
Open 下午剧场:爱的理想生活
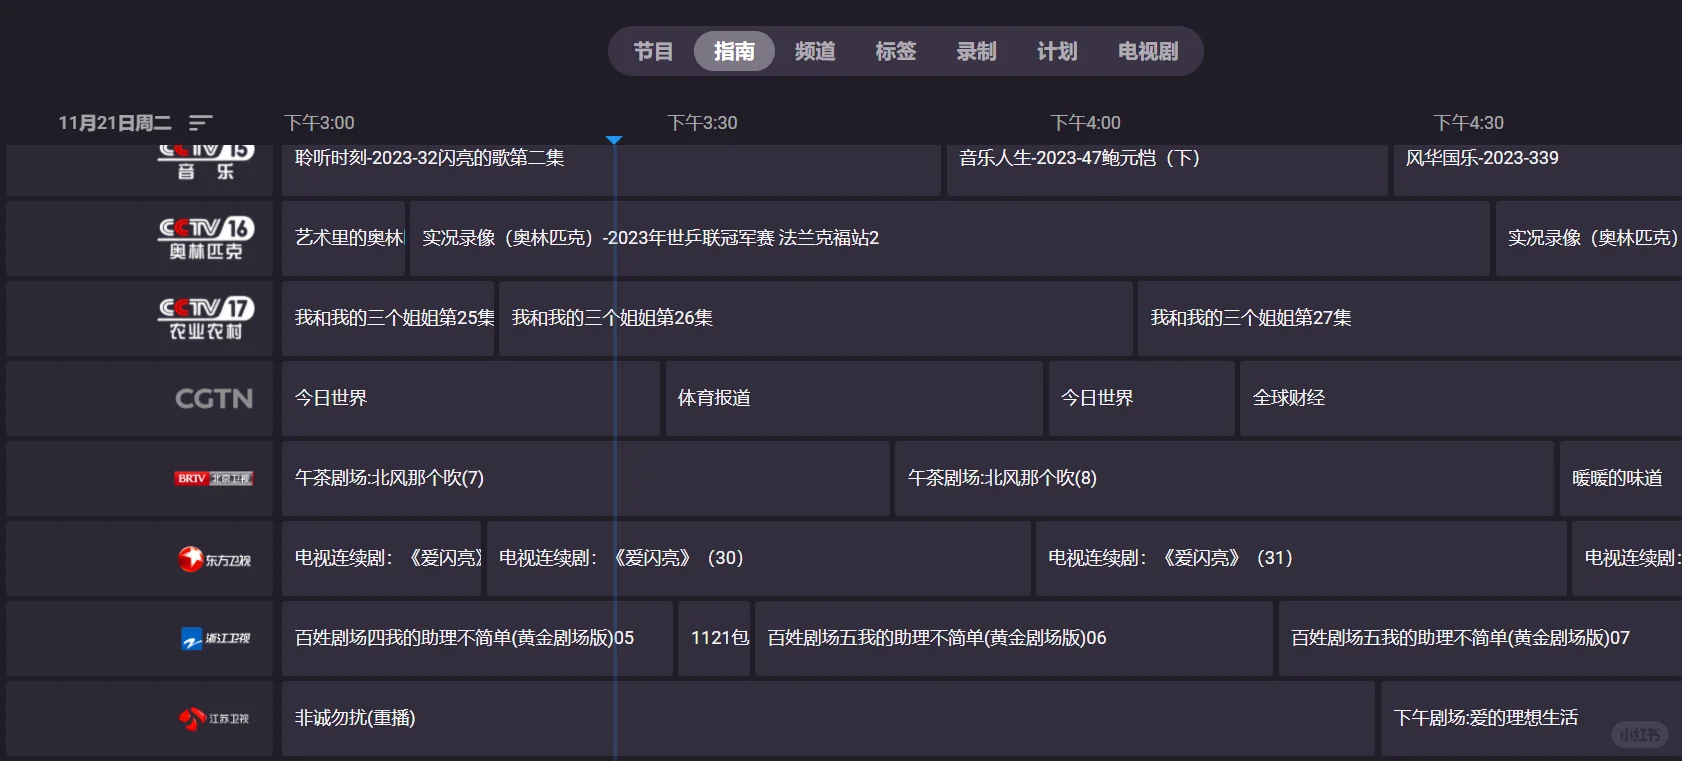pos(1531,718)
